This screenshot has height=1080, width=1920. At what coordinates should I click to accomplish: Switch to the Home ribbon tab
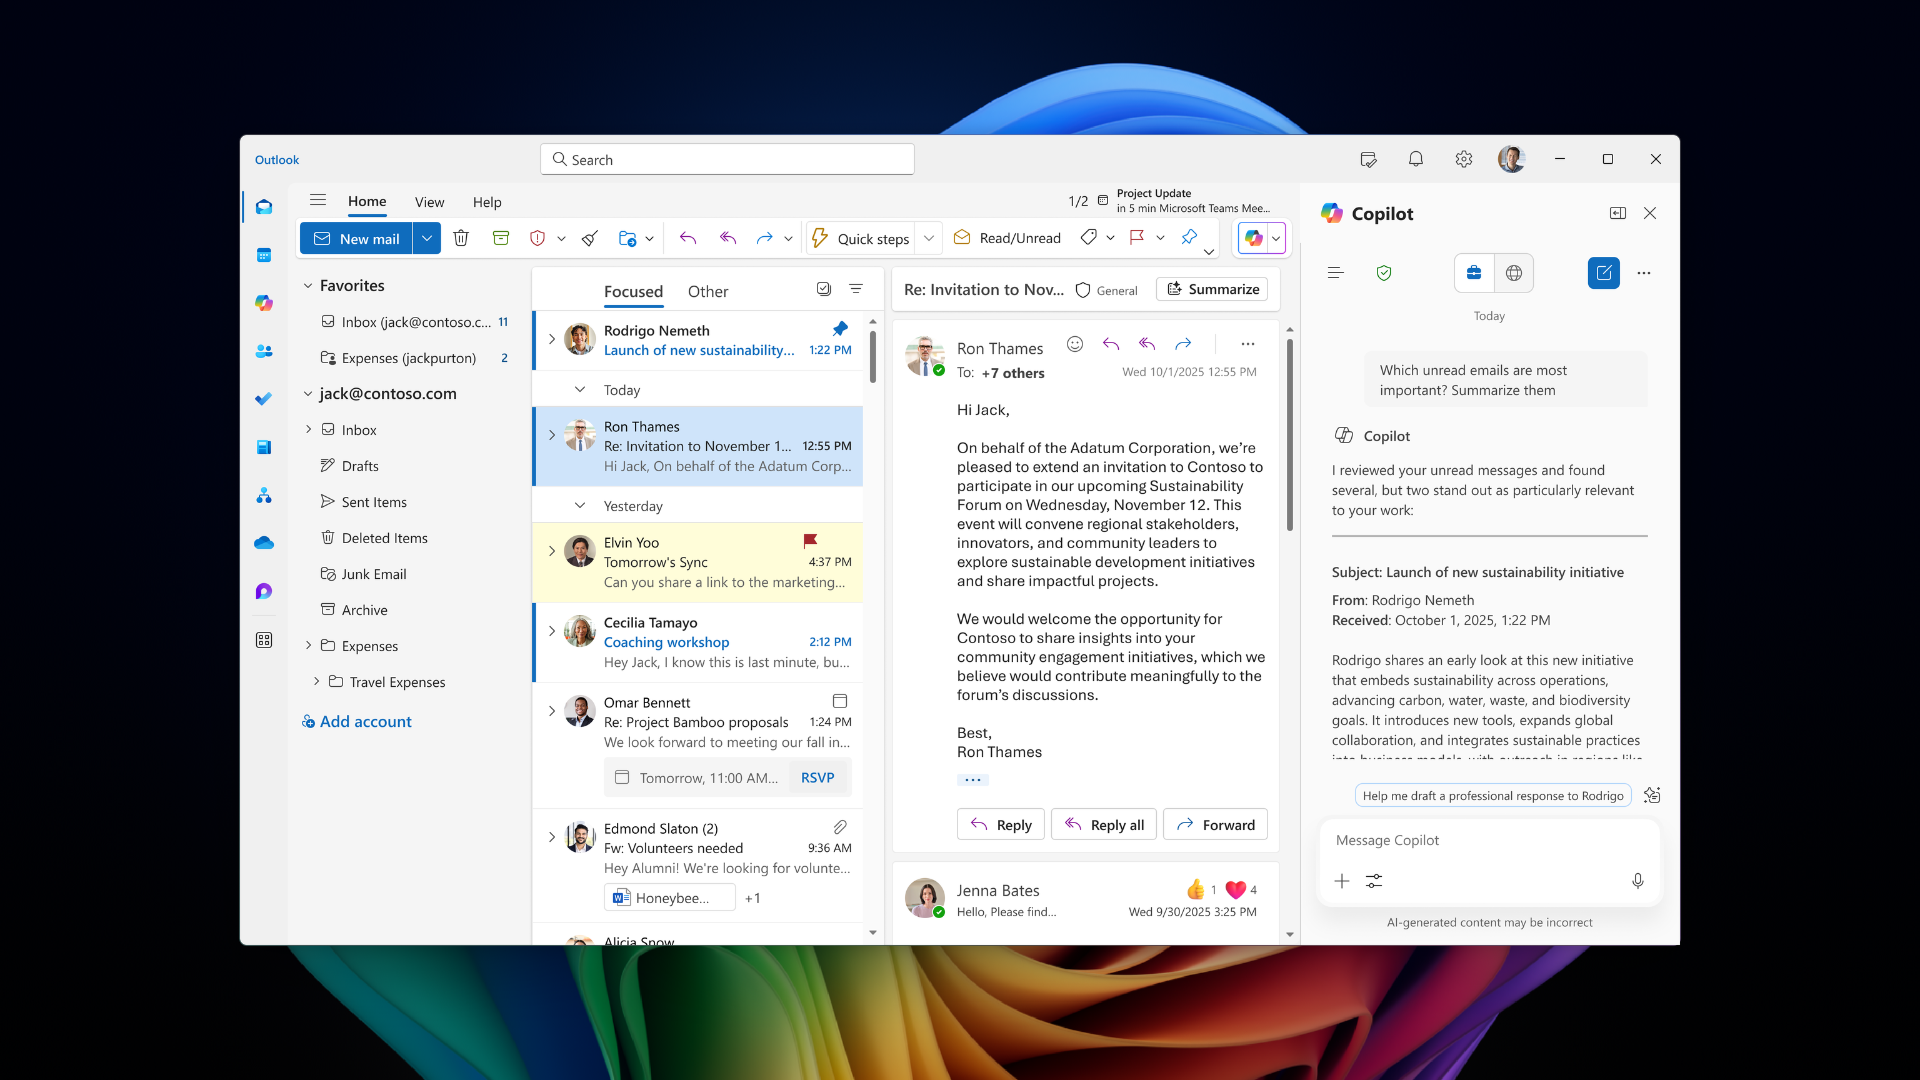click(x=367, y=201)
